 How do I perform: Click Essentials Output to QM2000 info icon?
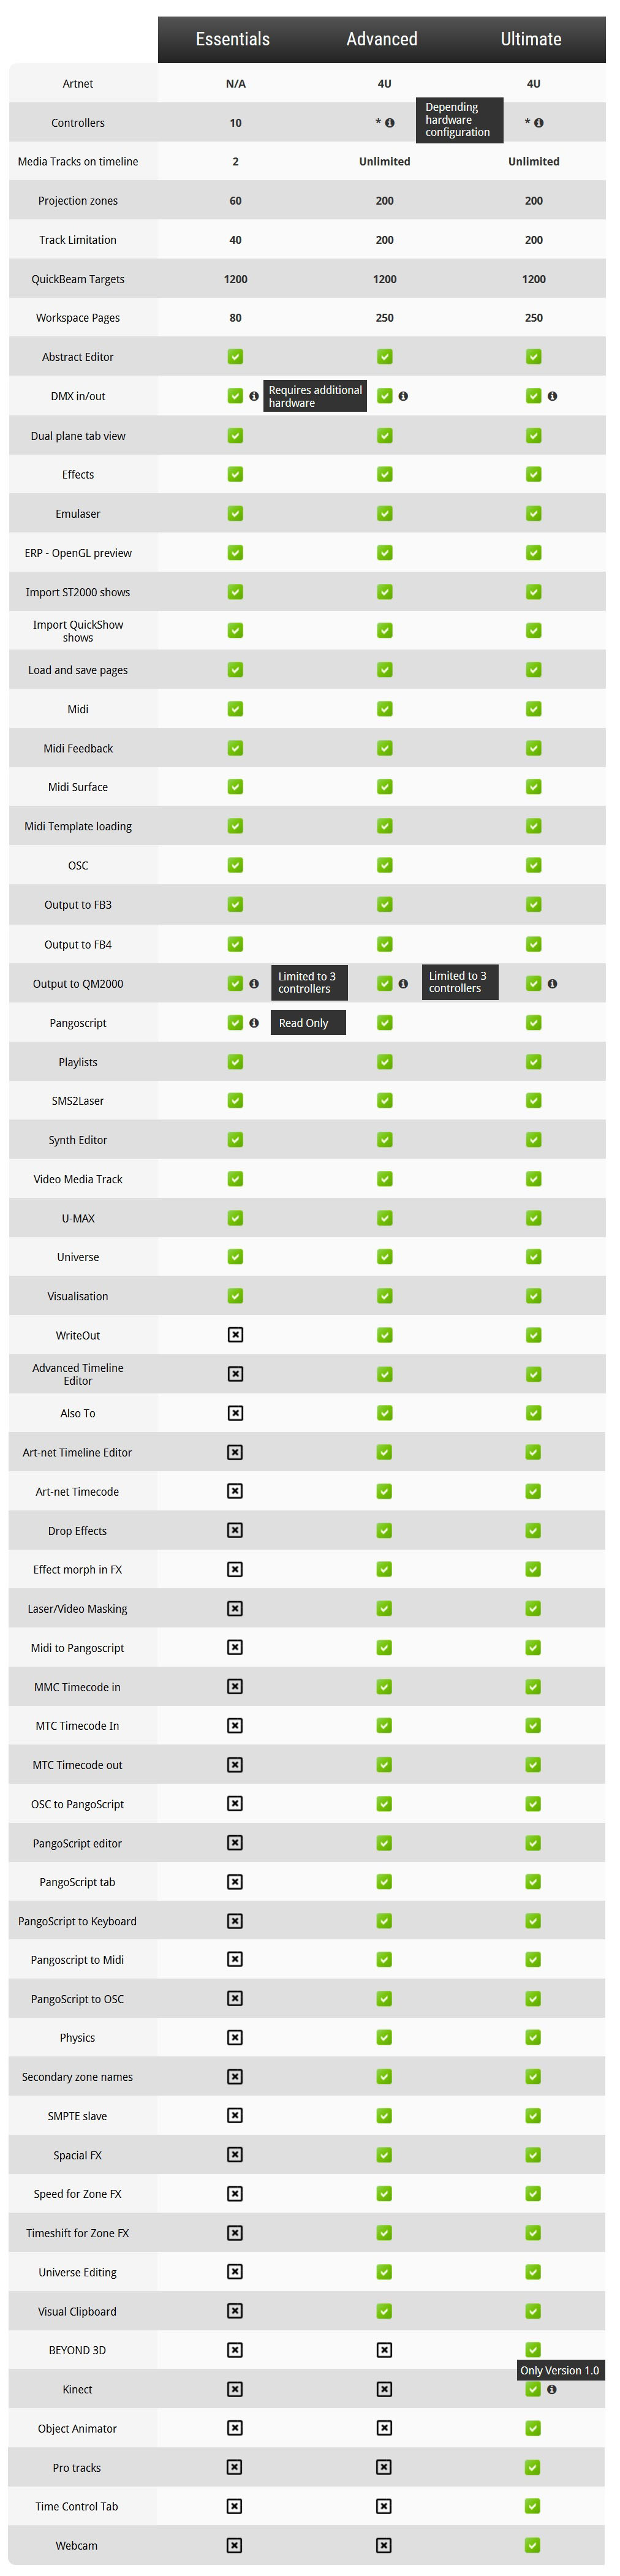[x=254, y=984]
